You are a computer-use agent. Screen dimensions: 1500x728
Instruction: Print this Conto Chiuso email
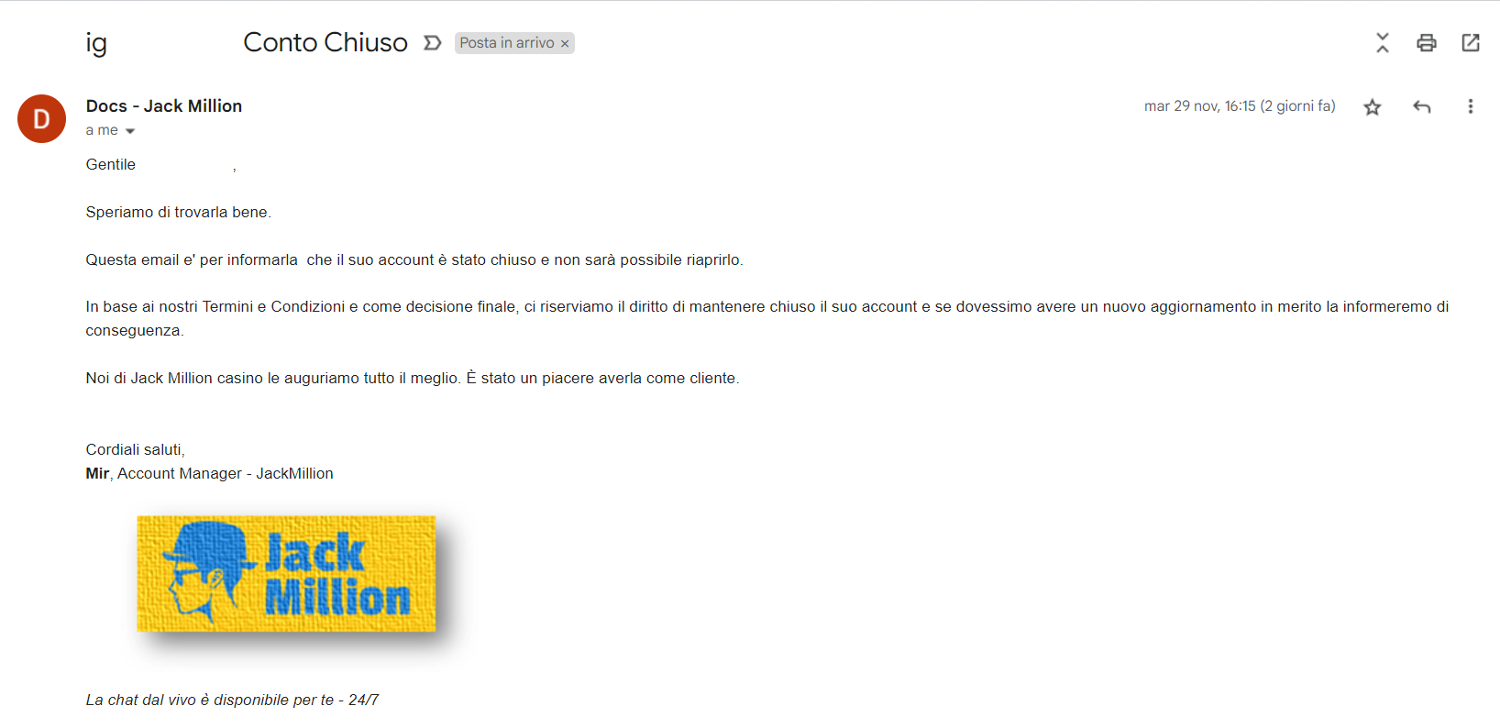[x=1426, y=43]
